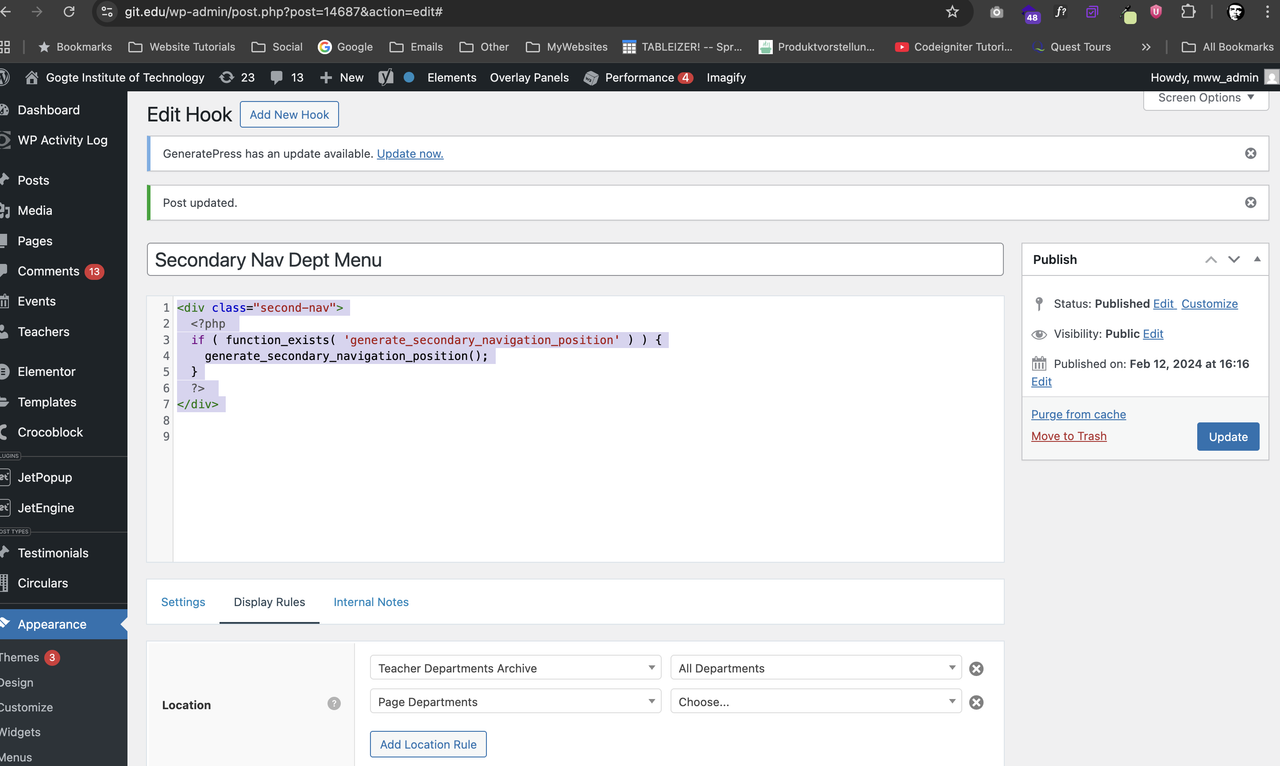Switch to the Settings tab

click(183, 602)
